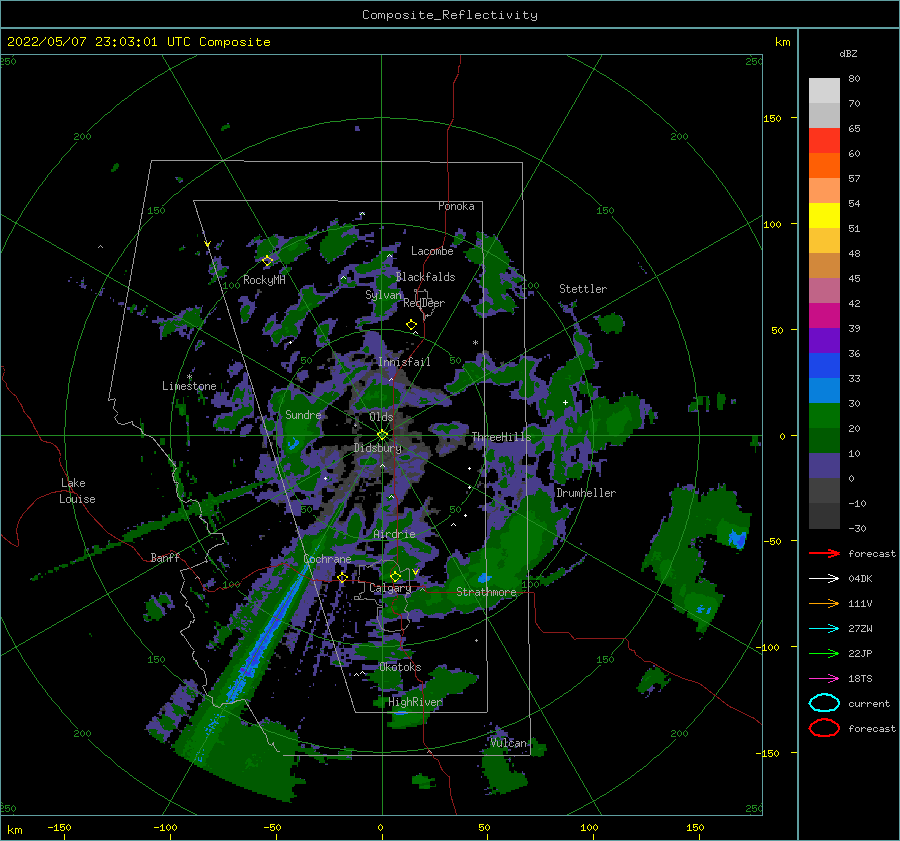Select the light blue 30-33 dBZ swatch
Image resolution: width=900 pixels, height=841 pixels.
click(x=824, y=390)
